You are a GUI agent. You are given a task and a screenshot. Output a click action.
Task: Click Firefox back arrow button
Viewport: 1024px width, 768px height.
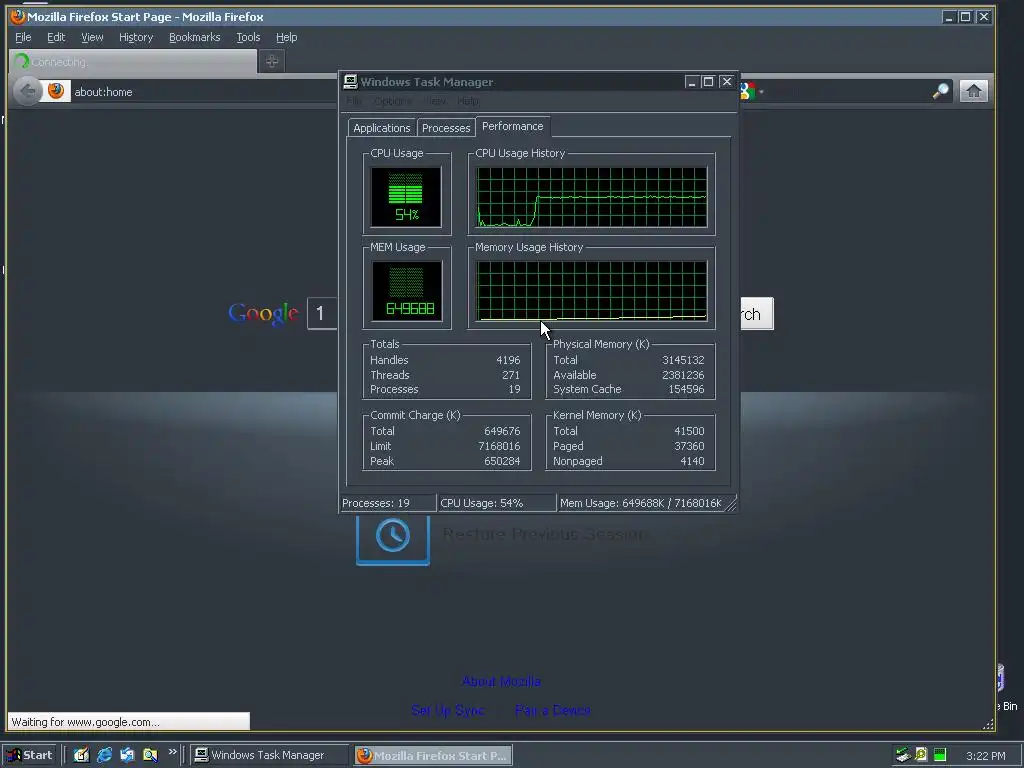(x=27, y=91)
